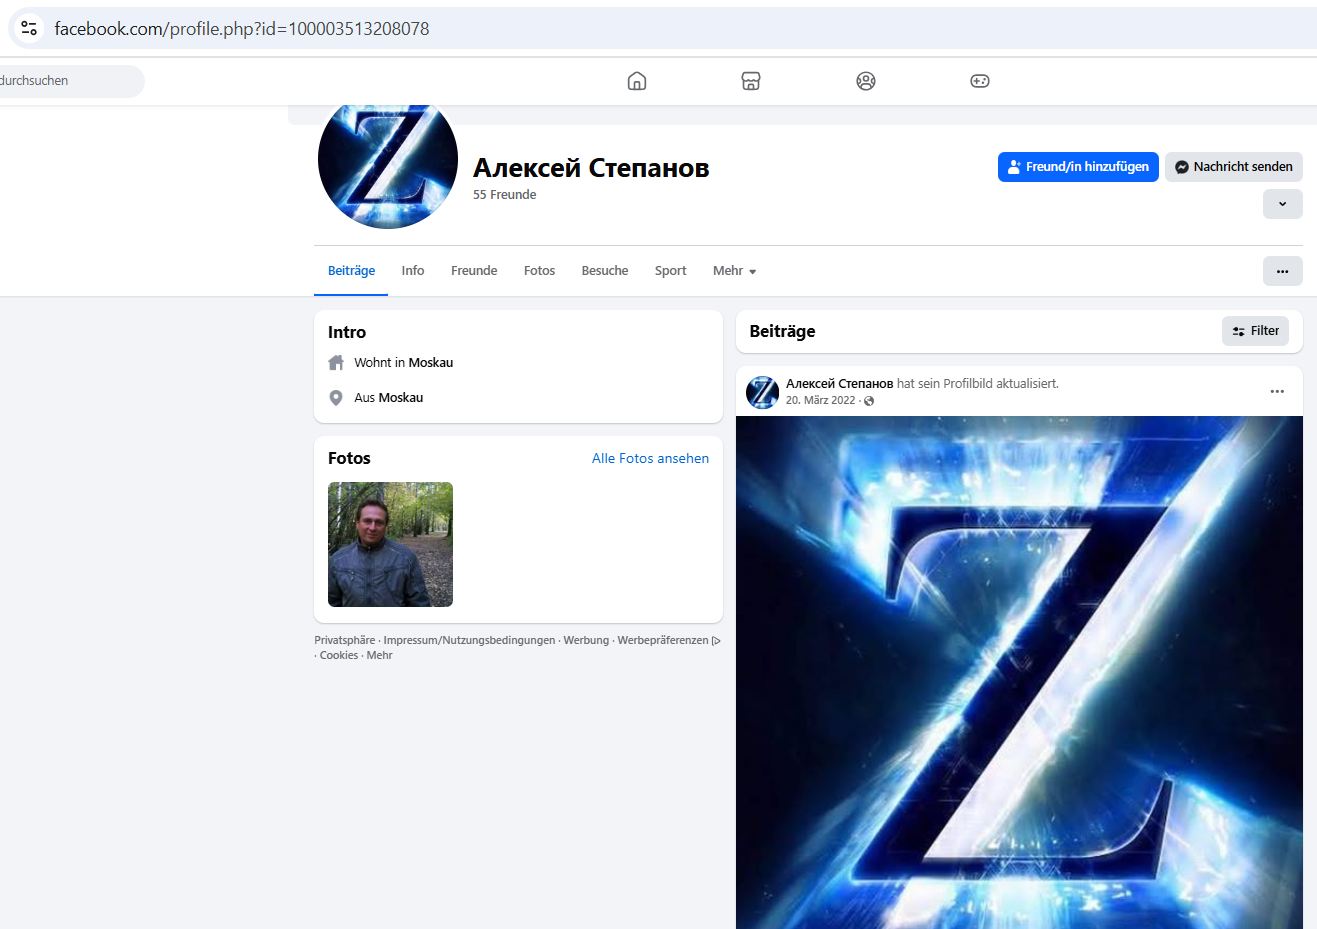Open the Facebook Home icon
Viewport: 1317px width, 929px height.
tap(637, 81)
